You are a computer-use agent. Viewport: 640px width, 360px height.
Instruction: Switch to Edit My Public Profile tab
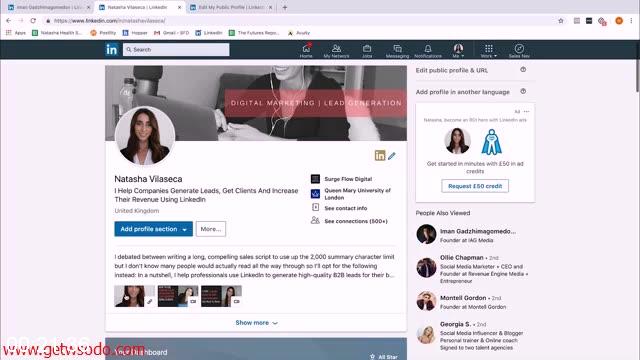(231, 7)
